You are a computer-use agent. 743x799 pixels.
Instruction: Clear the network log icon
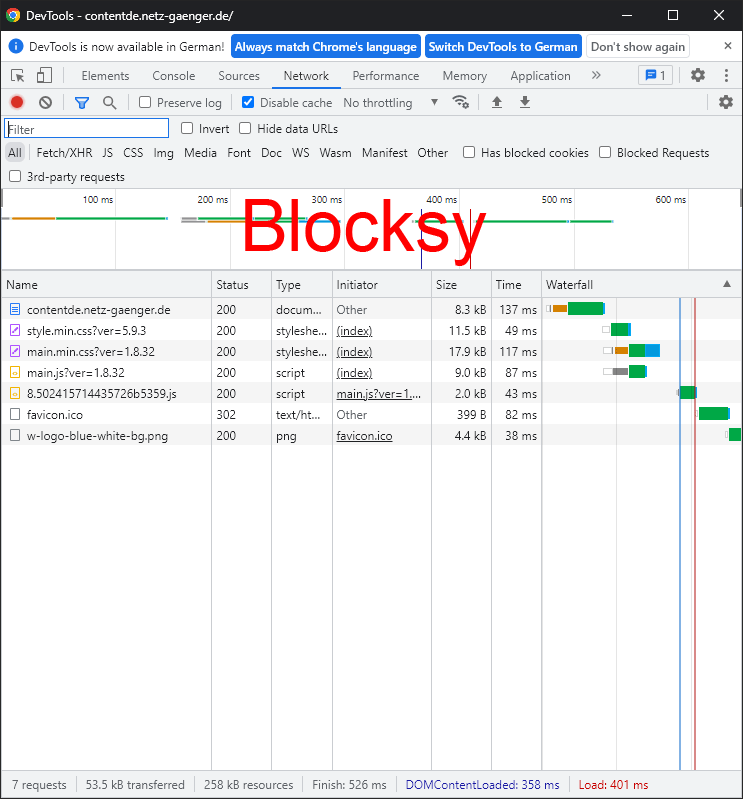[x=45, y=102]
